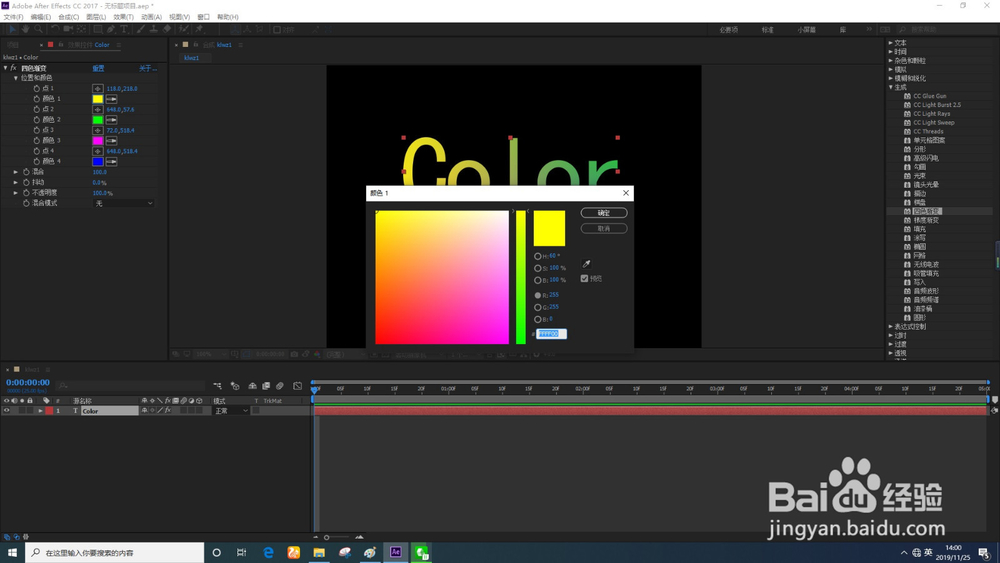Select the Clone Stamp tool

(154, 29)
